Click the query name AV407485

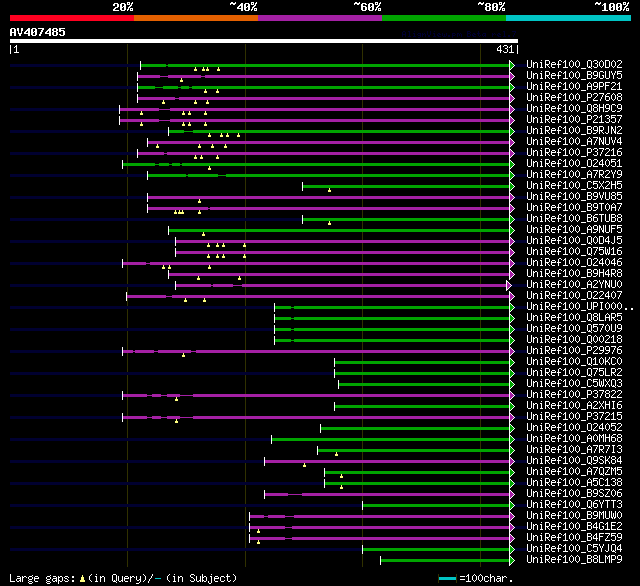(x=38, y=32)
